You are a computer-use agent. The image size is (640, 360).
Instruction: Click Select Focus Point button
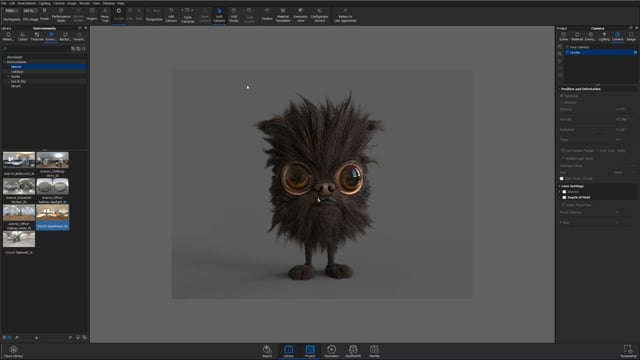576,205
